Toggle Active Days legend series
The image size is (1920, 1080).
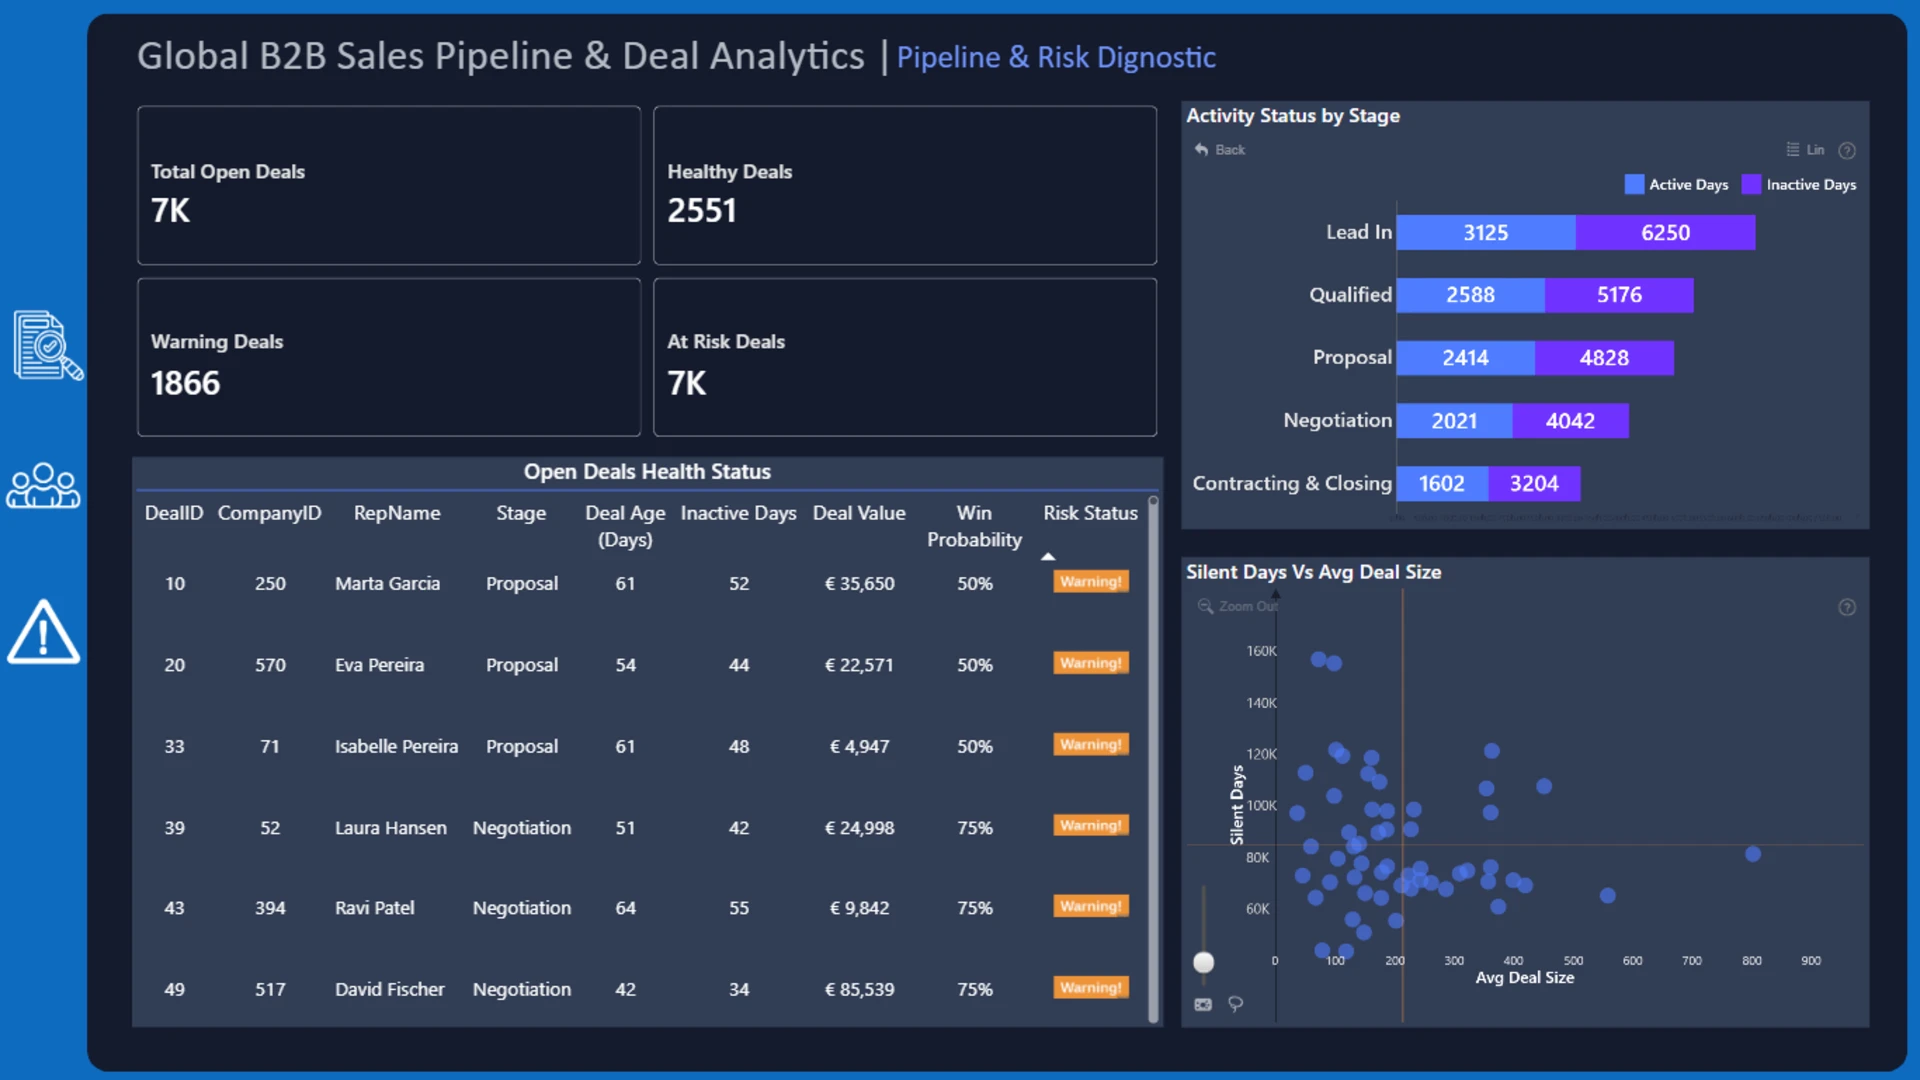coord(1677,185)
